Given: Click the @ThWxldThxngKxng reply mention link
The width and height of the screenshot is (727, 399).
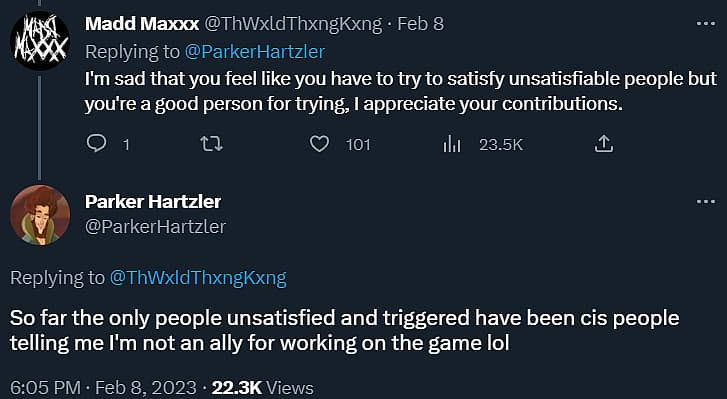Looking at the screenshot, I should pos(198,278).
